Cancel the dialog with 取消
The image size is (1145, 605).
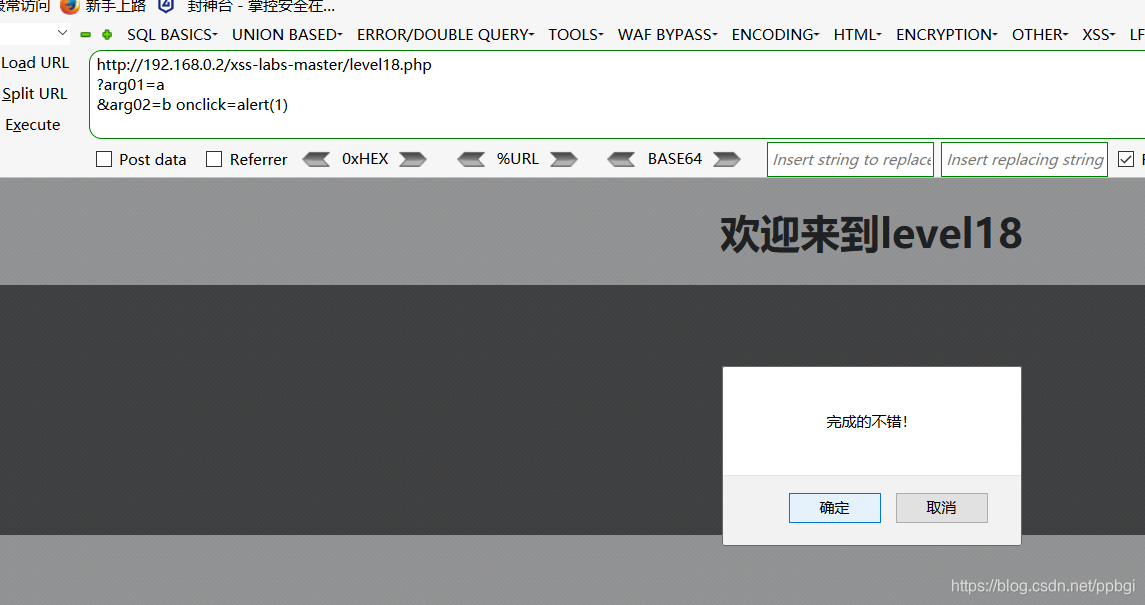point(941,508)
